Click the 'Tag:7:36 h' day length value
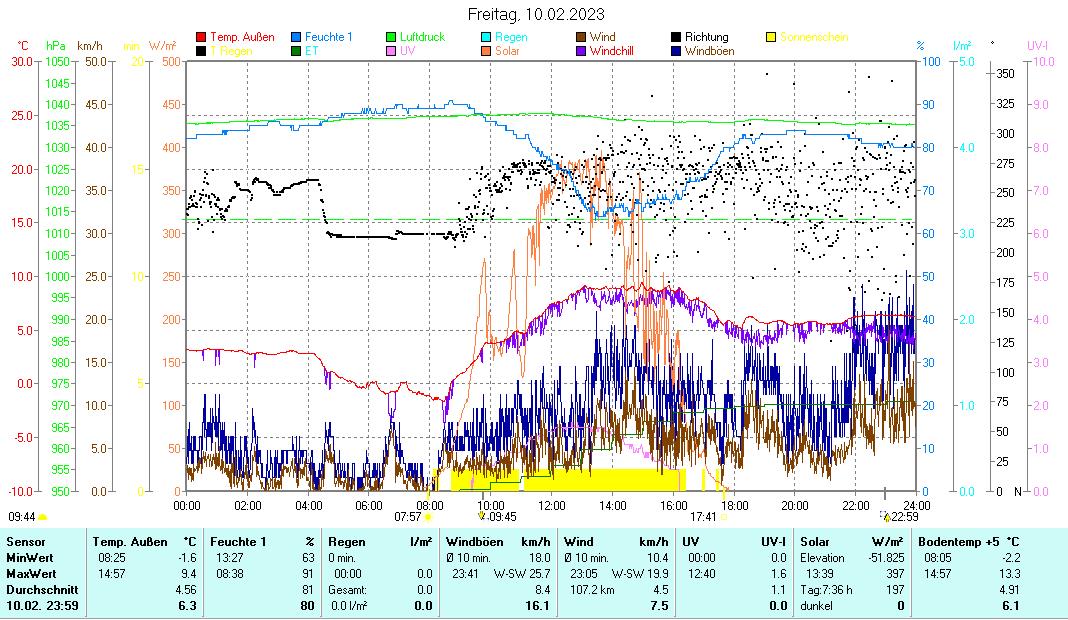1068x620 pixels. (826, 590)
